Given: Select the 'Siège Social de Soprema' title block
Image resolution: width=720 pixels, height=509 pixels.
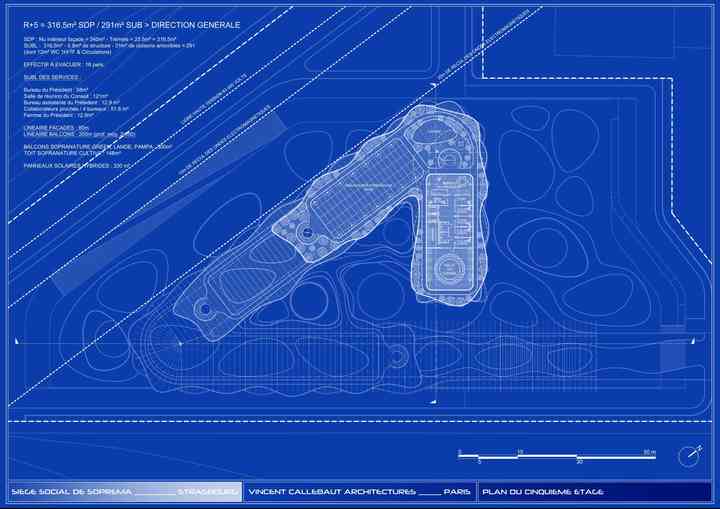Looking at the screenshot, I should point(123,492).
